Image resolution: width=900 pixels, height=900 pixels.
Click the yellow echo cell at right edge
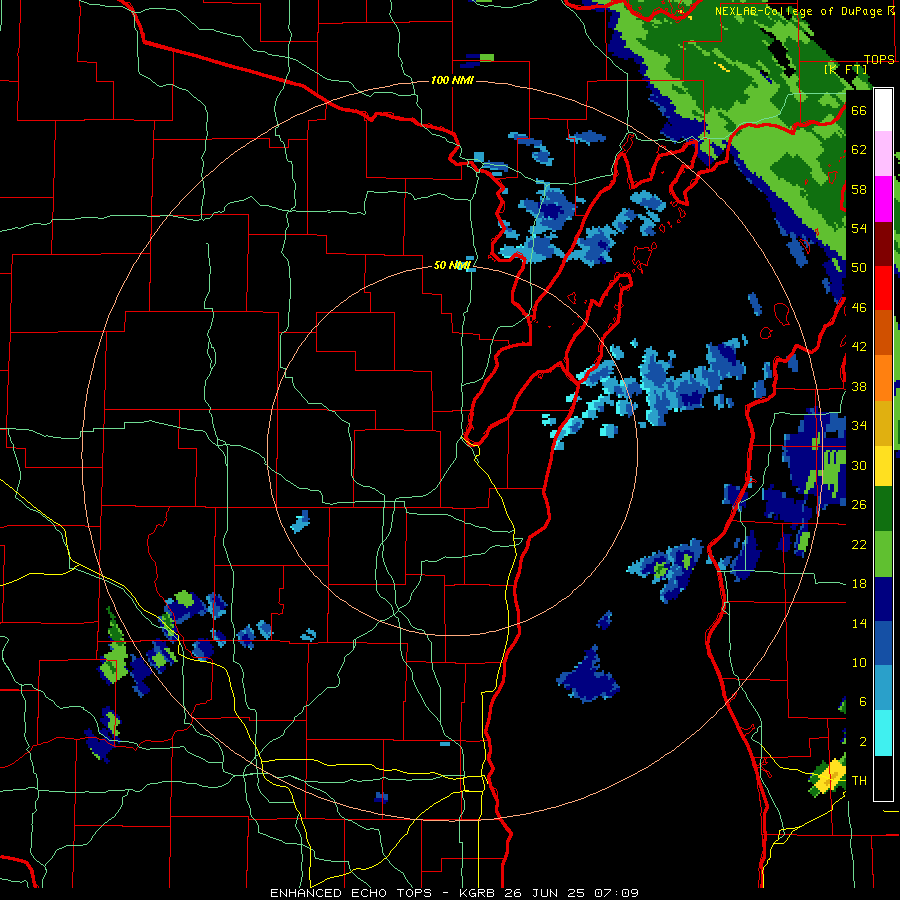(831, 777)
